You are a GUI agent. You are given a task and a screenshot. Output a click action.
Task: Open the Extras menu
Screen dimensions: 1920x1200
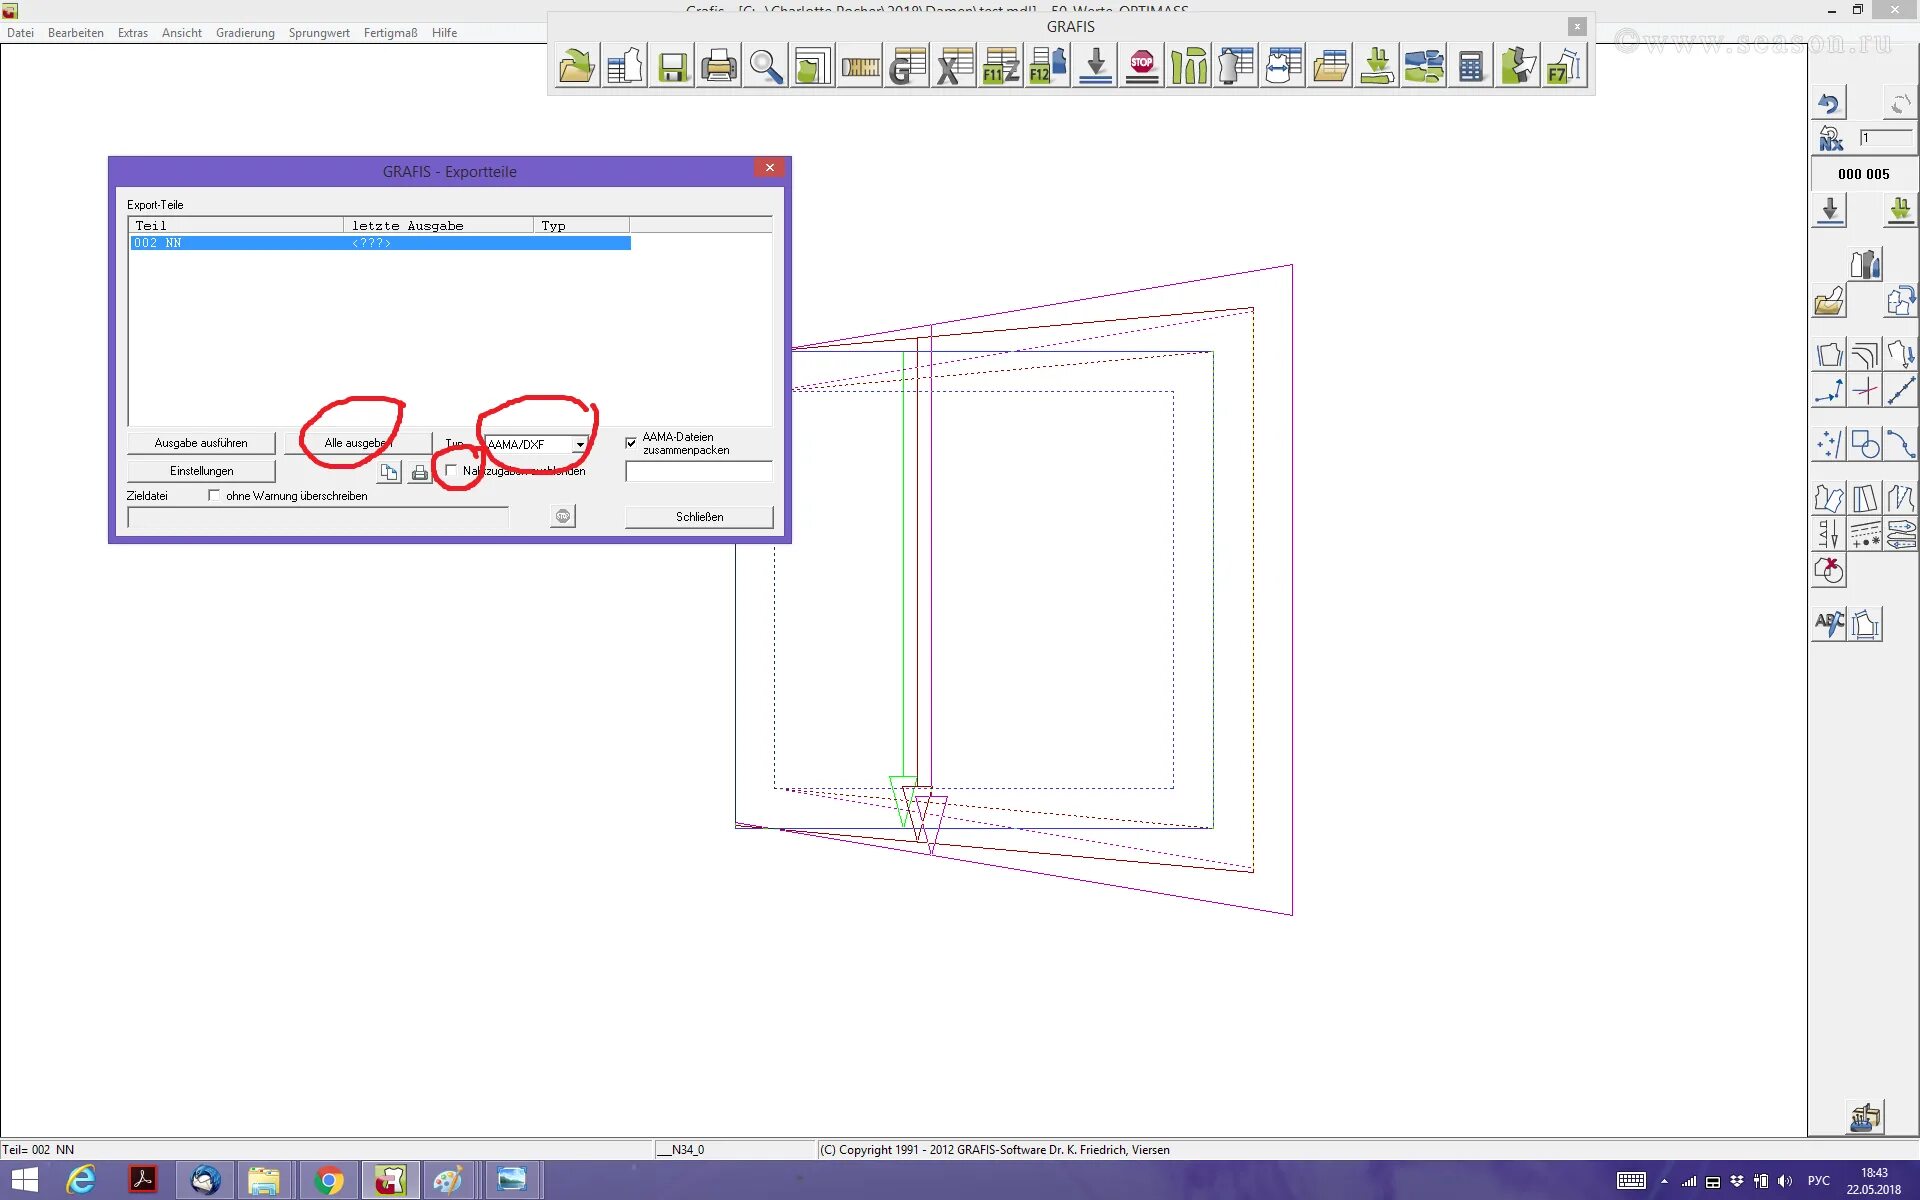point(132,33)
